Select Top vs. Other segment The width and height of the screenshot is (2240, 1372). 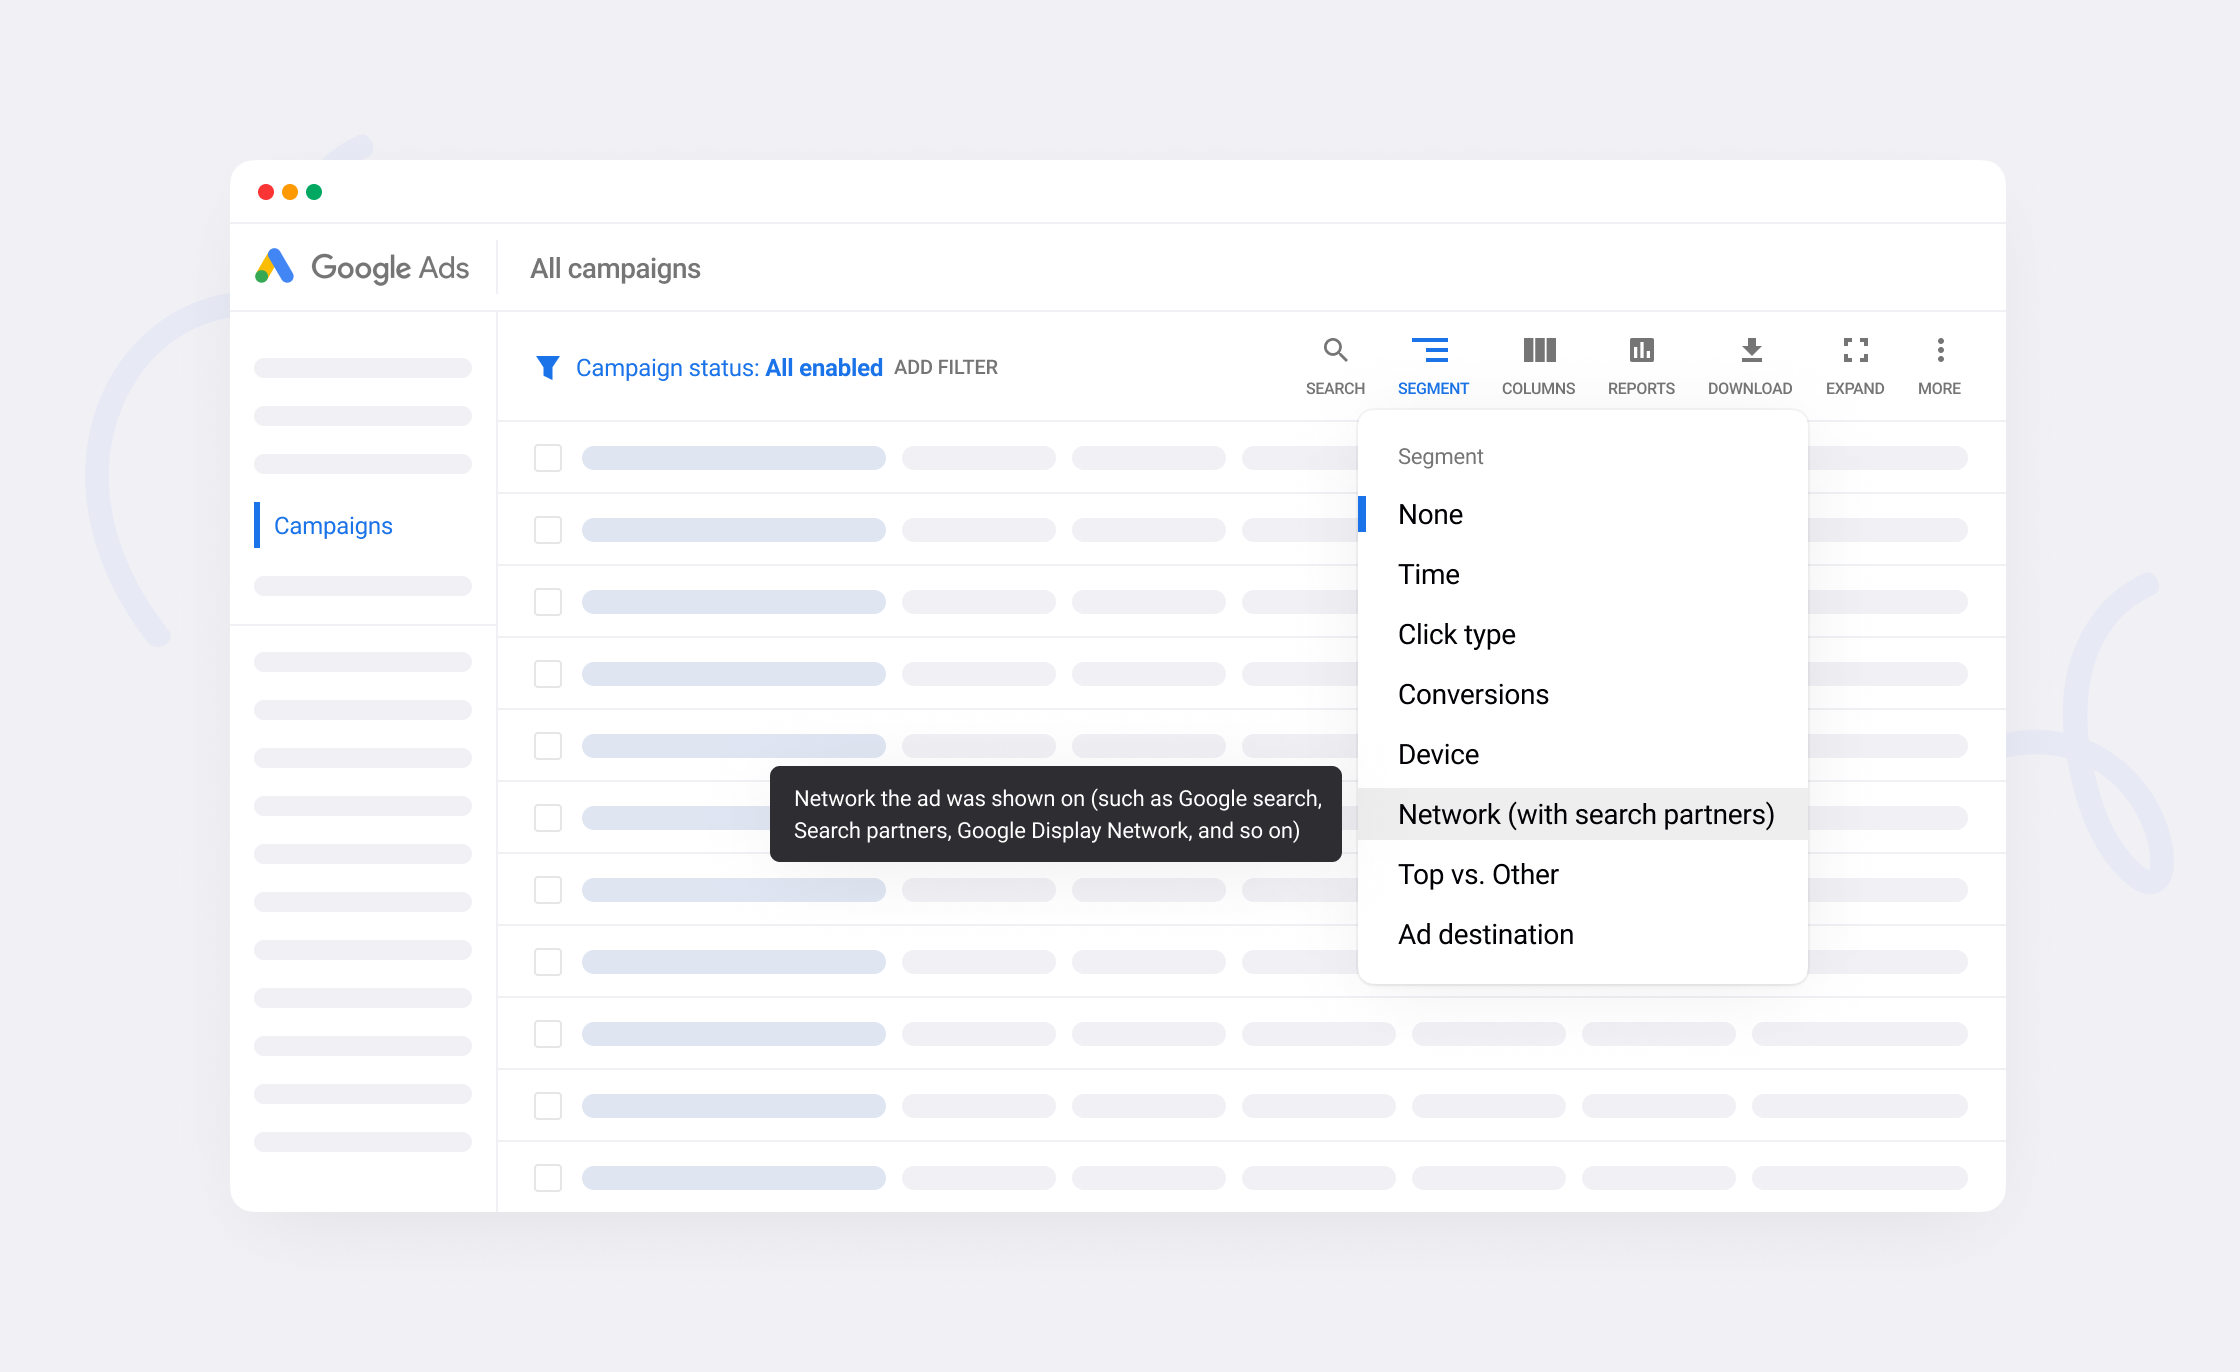pyautogui.click(x=1477, y=874)
